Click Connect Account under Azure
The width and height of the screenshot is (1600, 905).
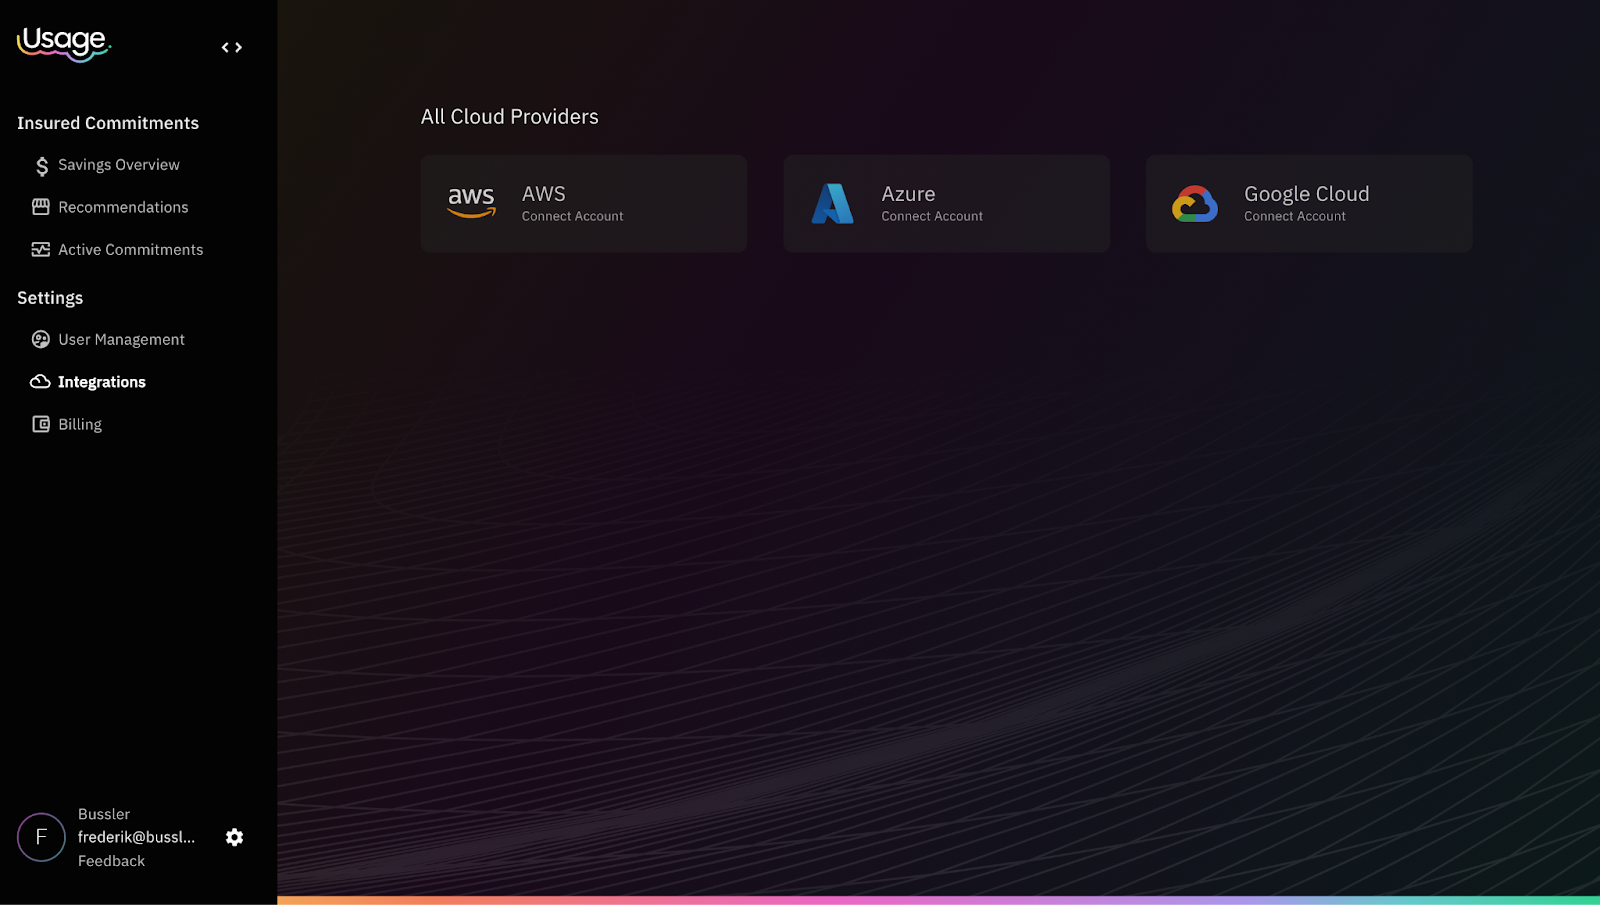tap(932, 216)
